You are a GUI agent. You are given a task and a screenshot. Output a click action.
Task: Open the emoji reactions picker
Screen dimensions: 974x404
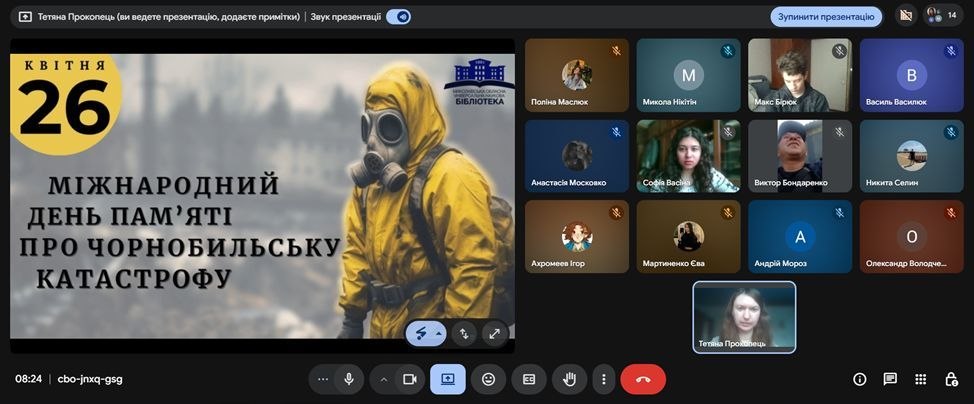[x=488, y=379]
